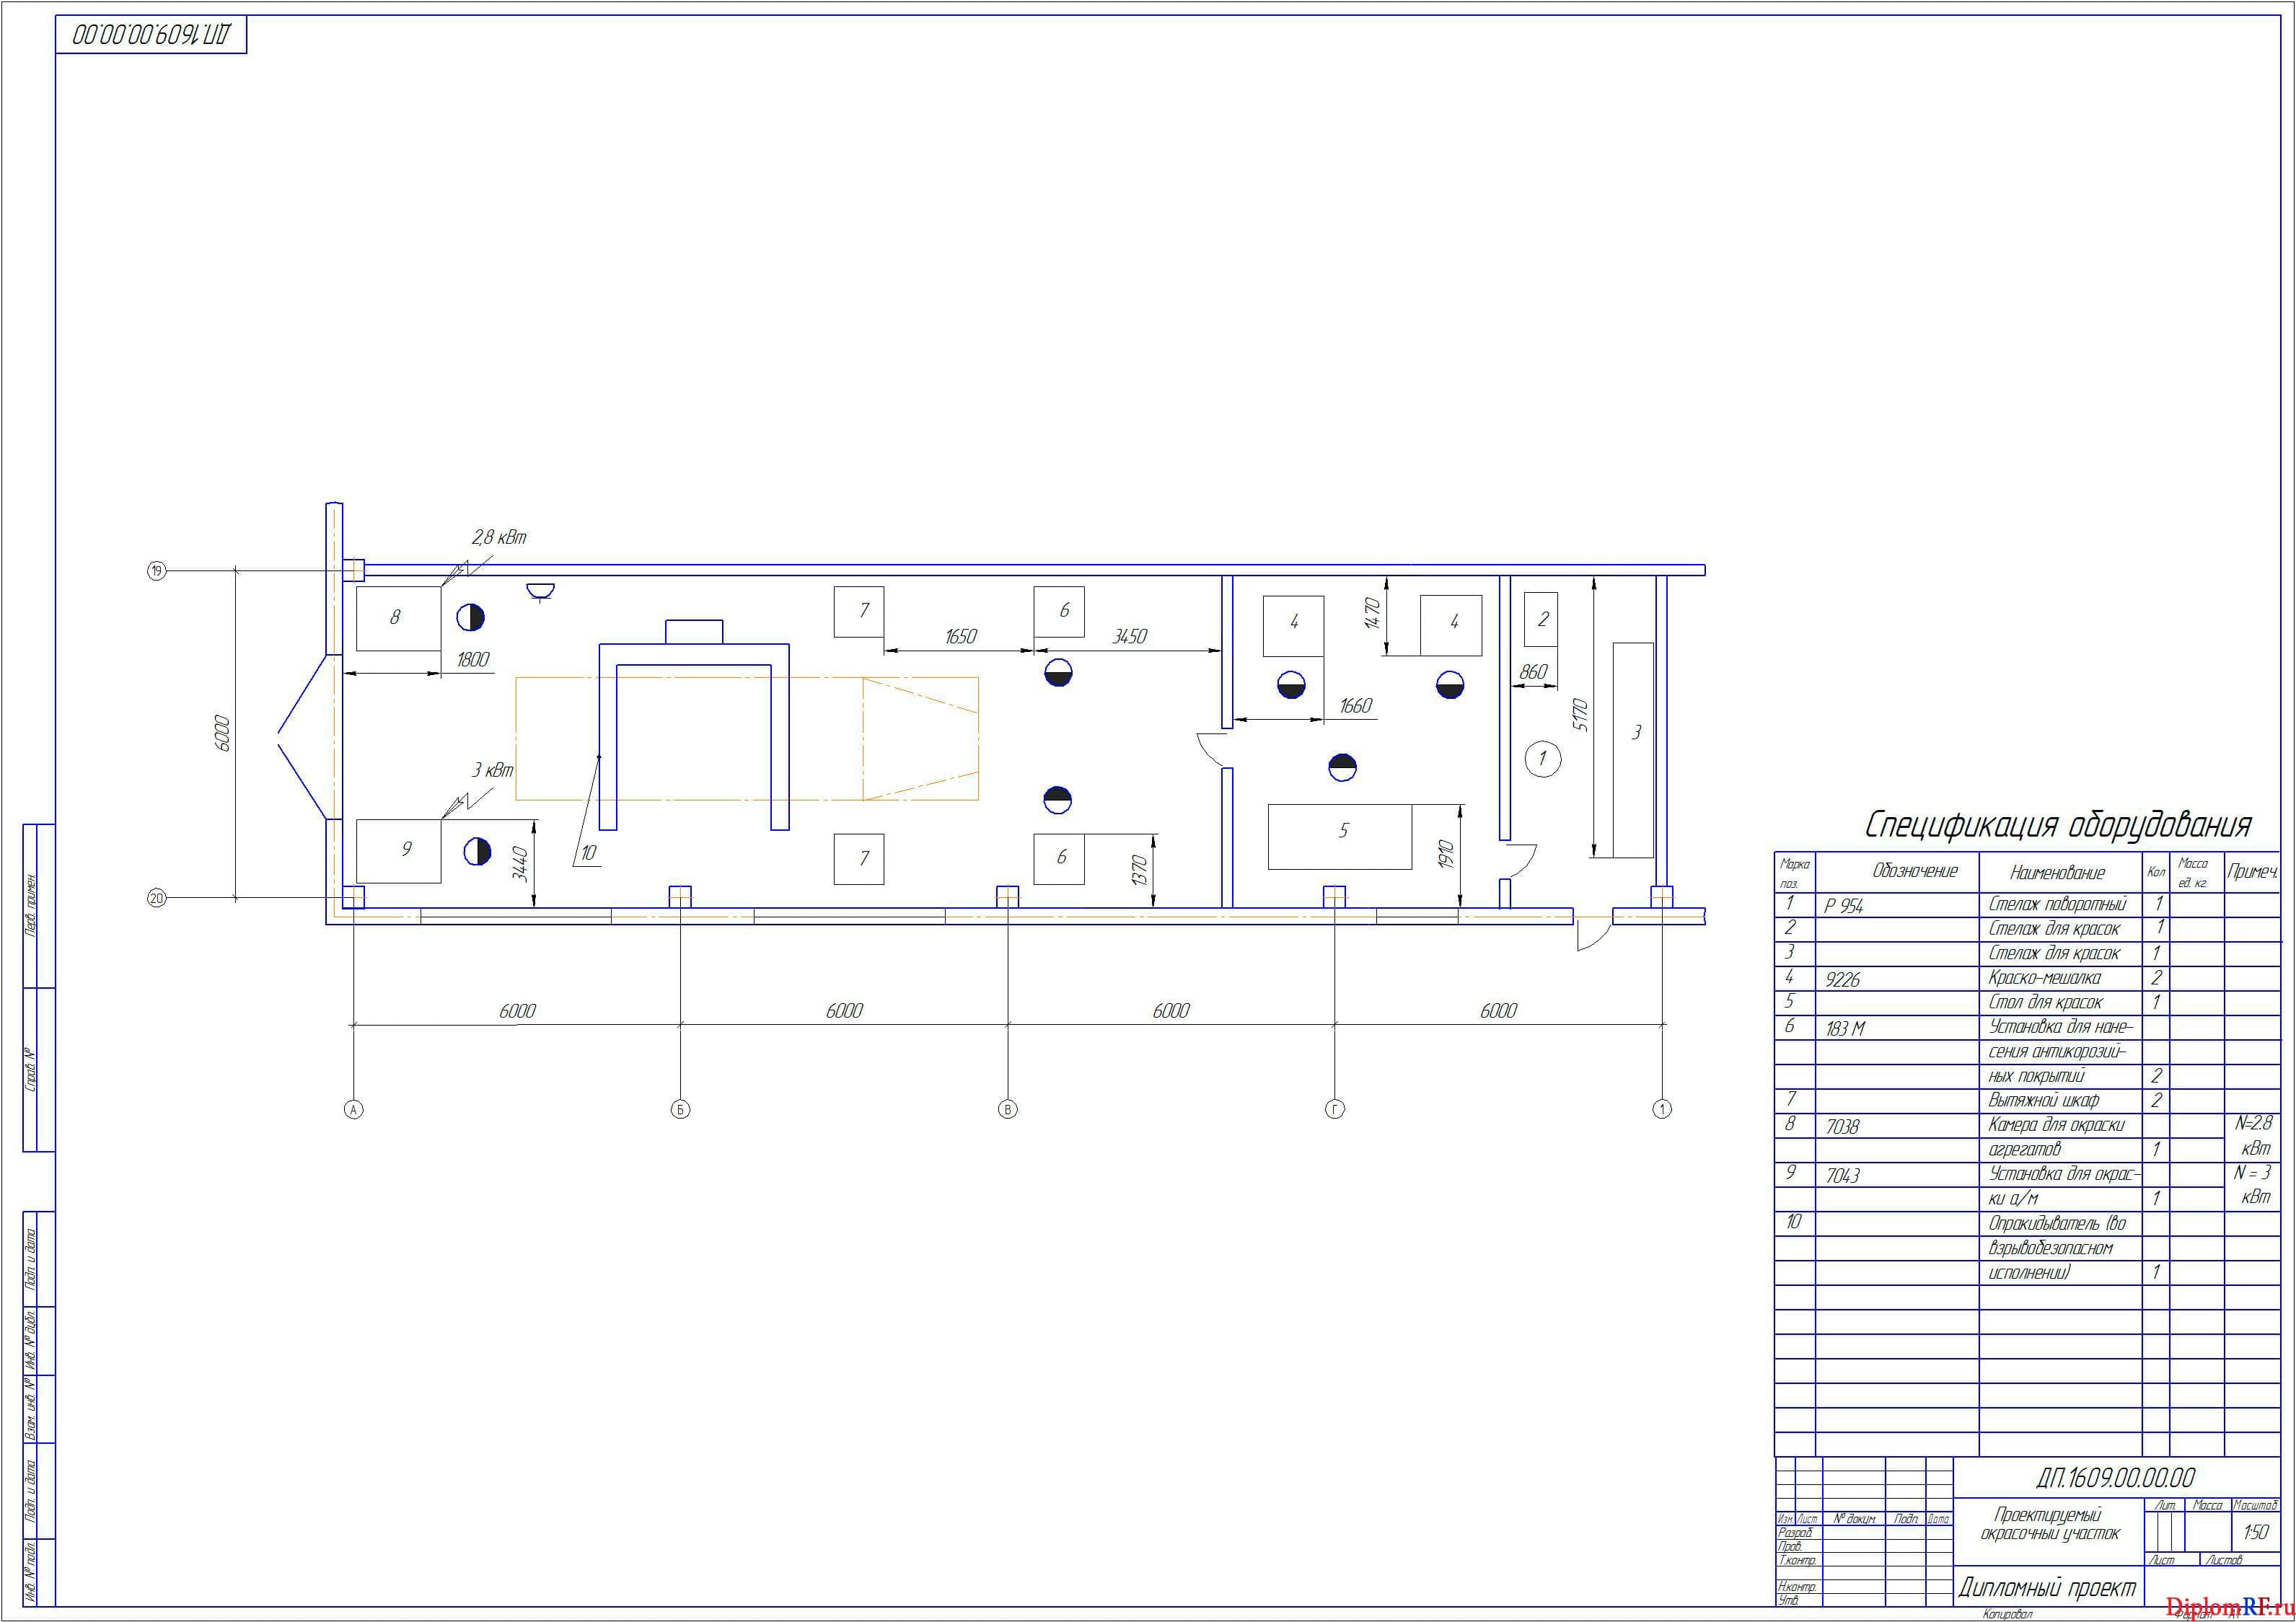This screenshot has height=1622, width=2296.
Task: Select designation "7043" in the specification
Action: tap(1842, 1175)
